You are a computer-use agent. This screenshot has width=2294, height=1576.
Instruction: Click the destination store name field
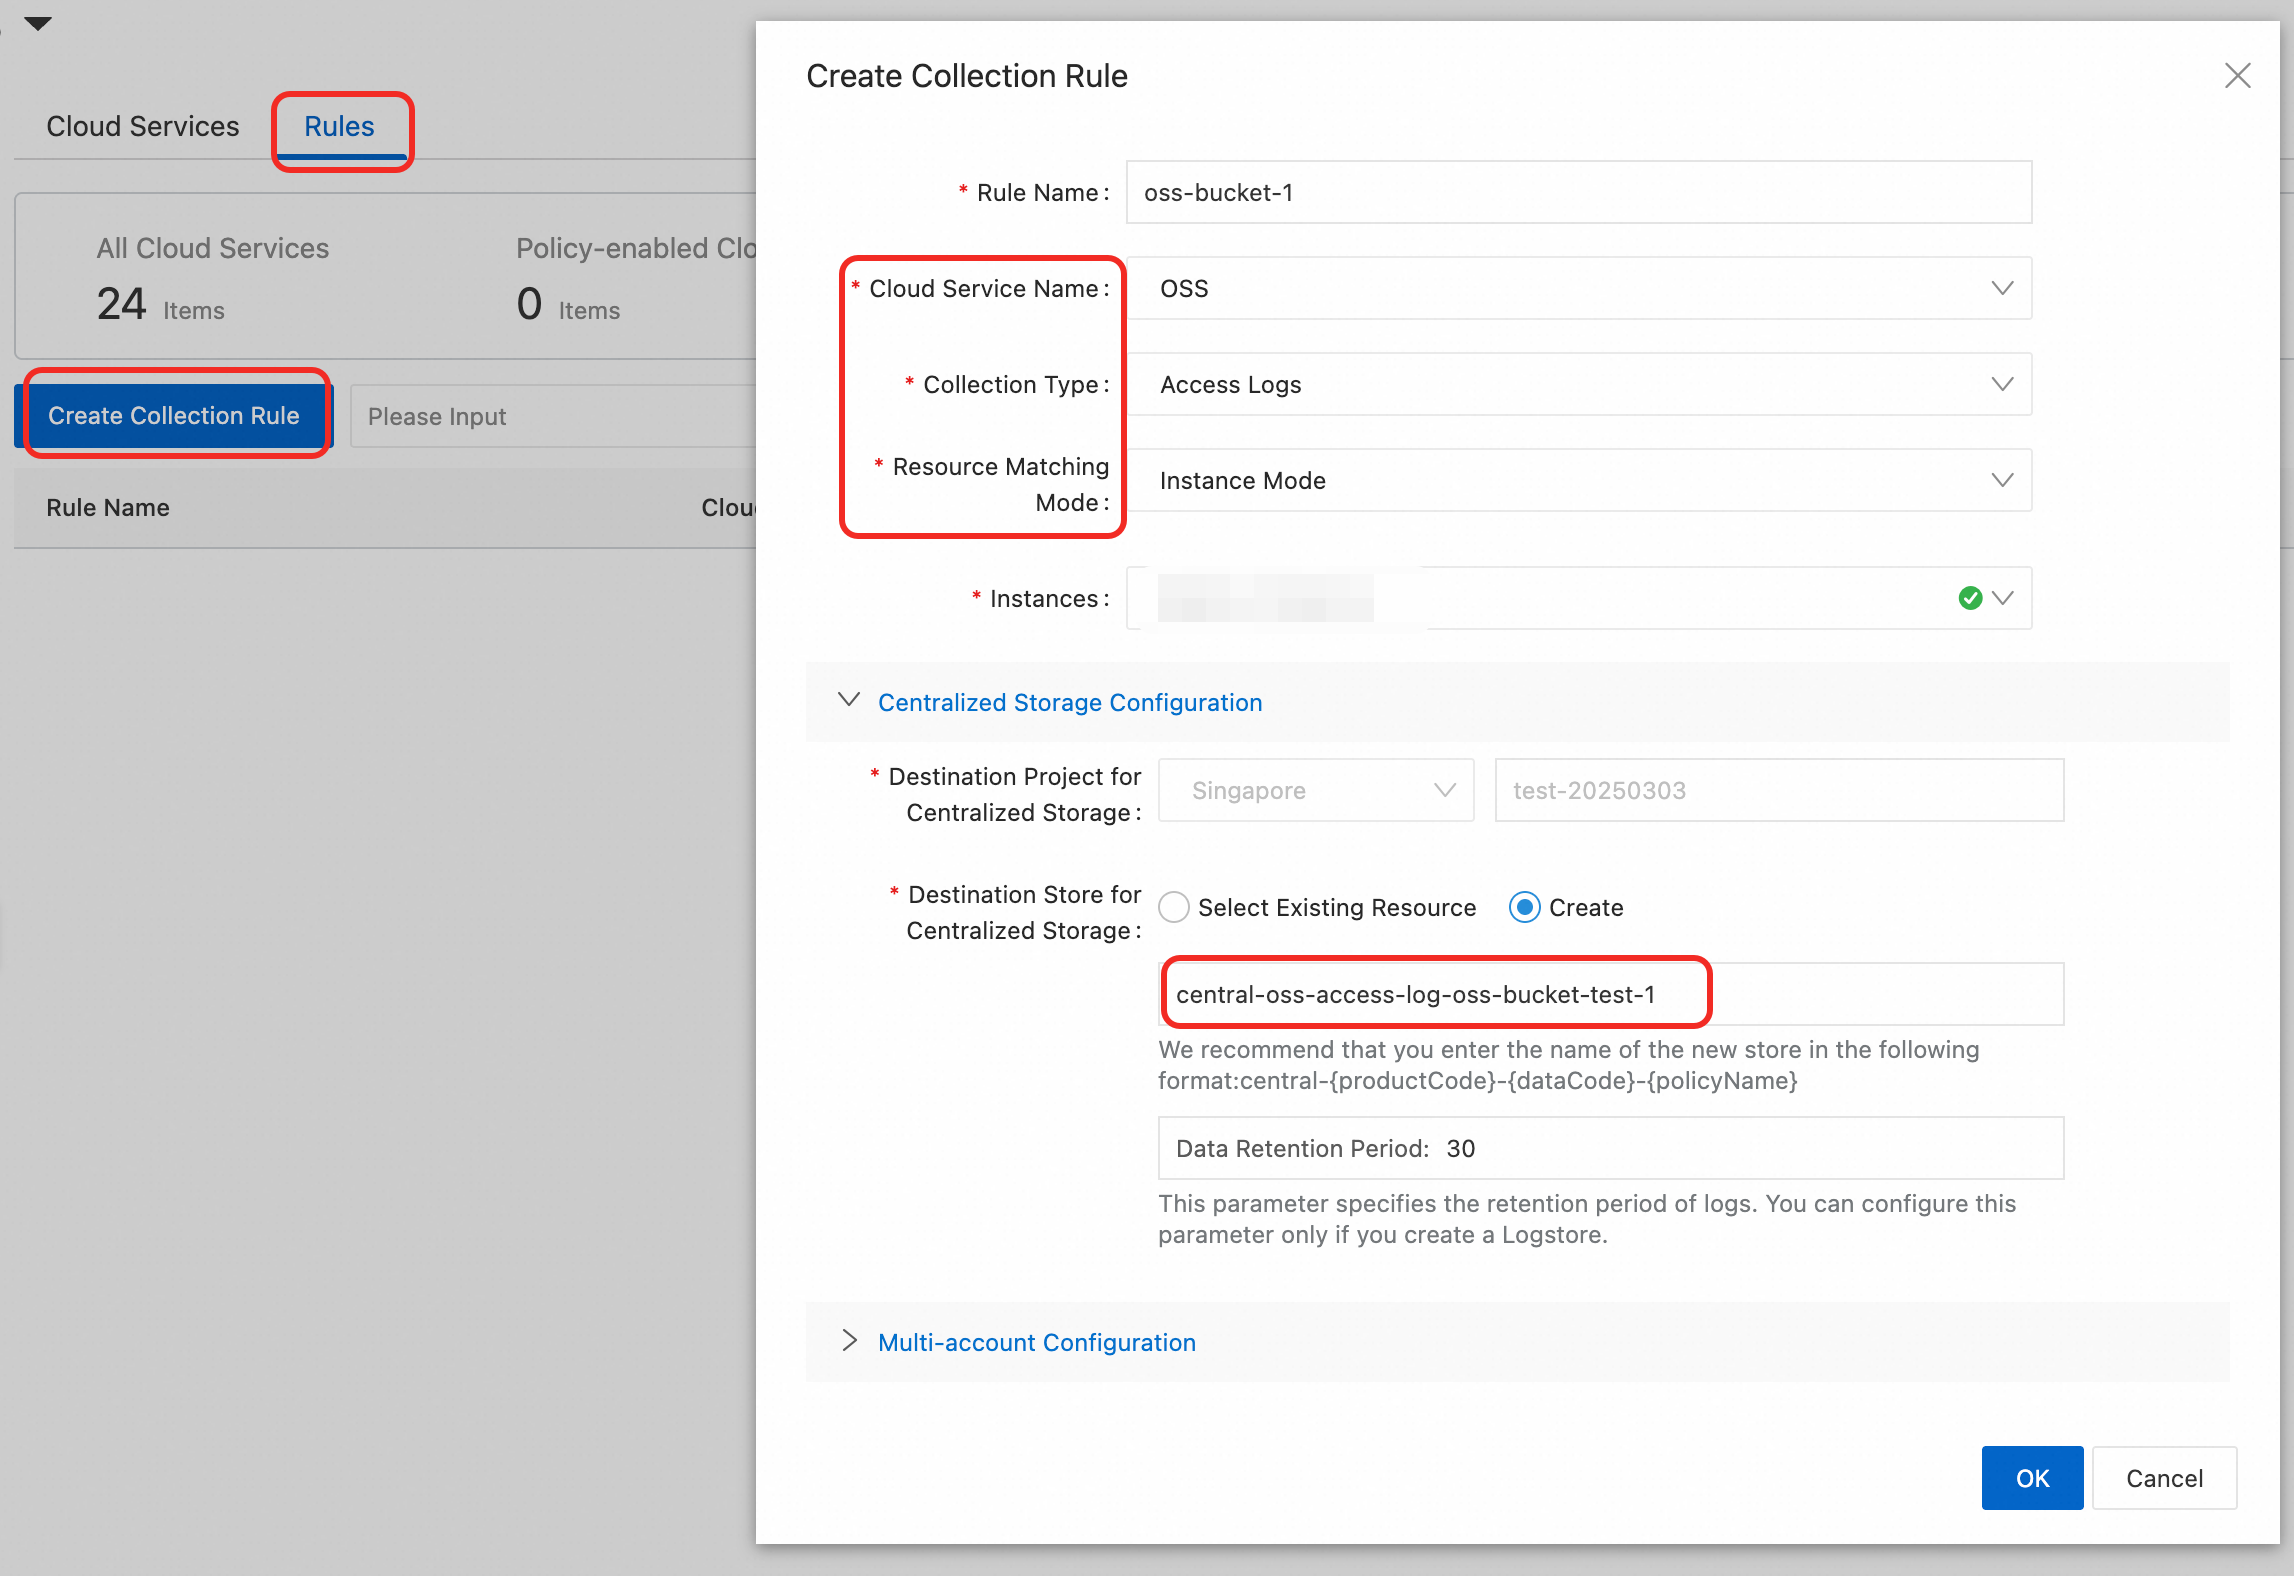(x=1610, y=994)
